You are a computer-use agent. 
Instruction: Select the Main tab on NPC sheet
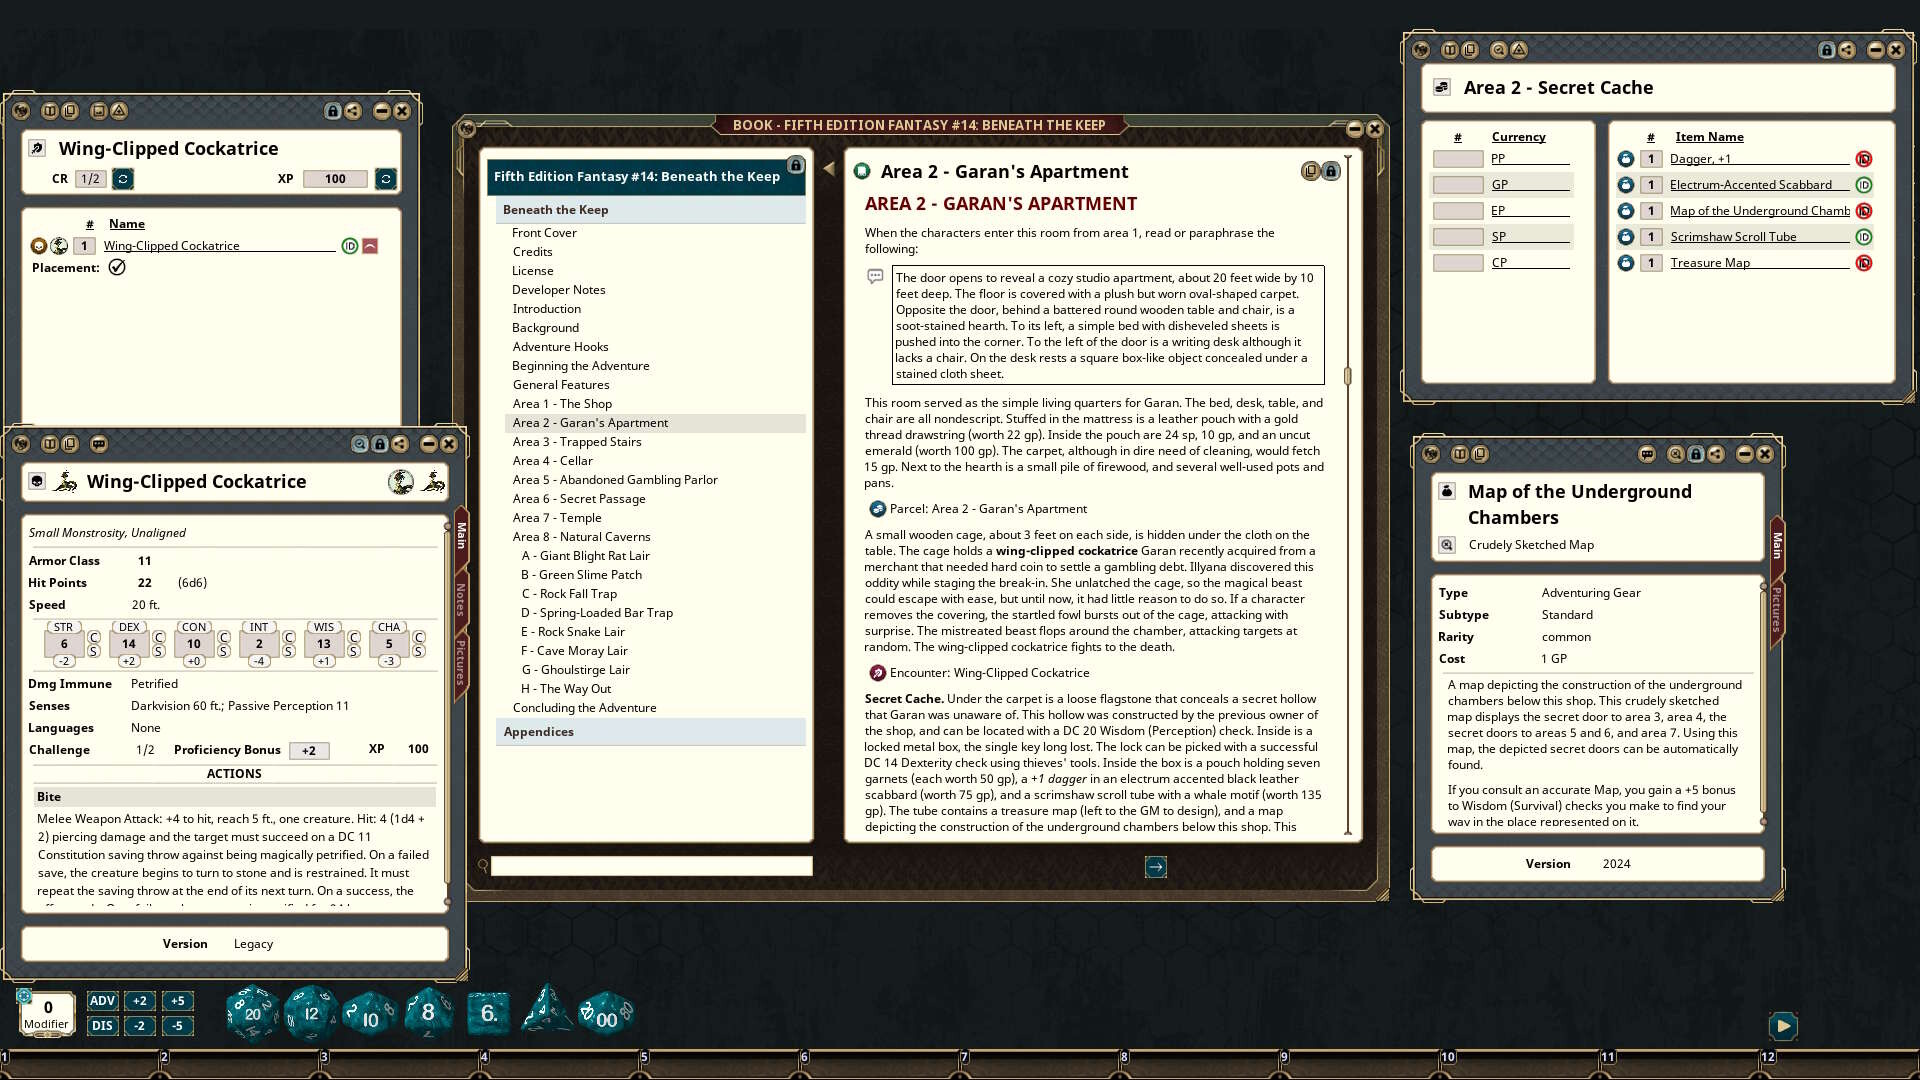[461, 535]
